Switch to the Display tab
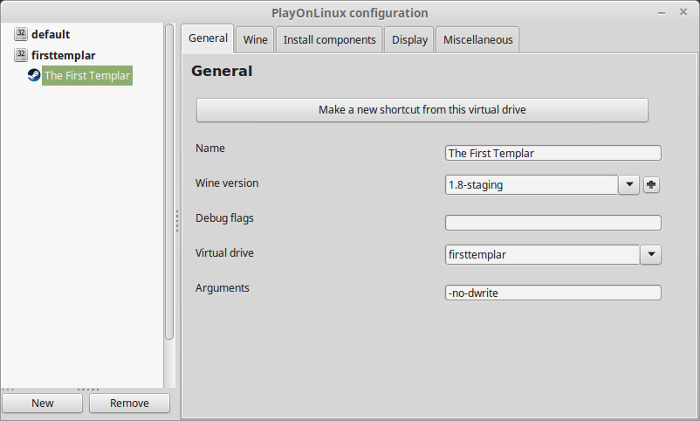700x421 pixels. (409, 40)
